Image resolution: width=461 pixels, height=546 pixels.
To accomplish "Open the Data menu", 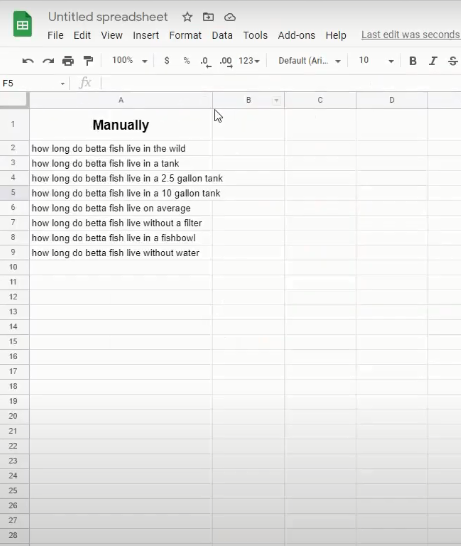I will coord(222,35).
